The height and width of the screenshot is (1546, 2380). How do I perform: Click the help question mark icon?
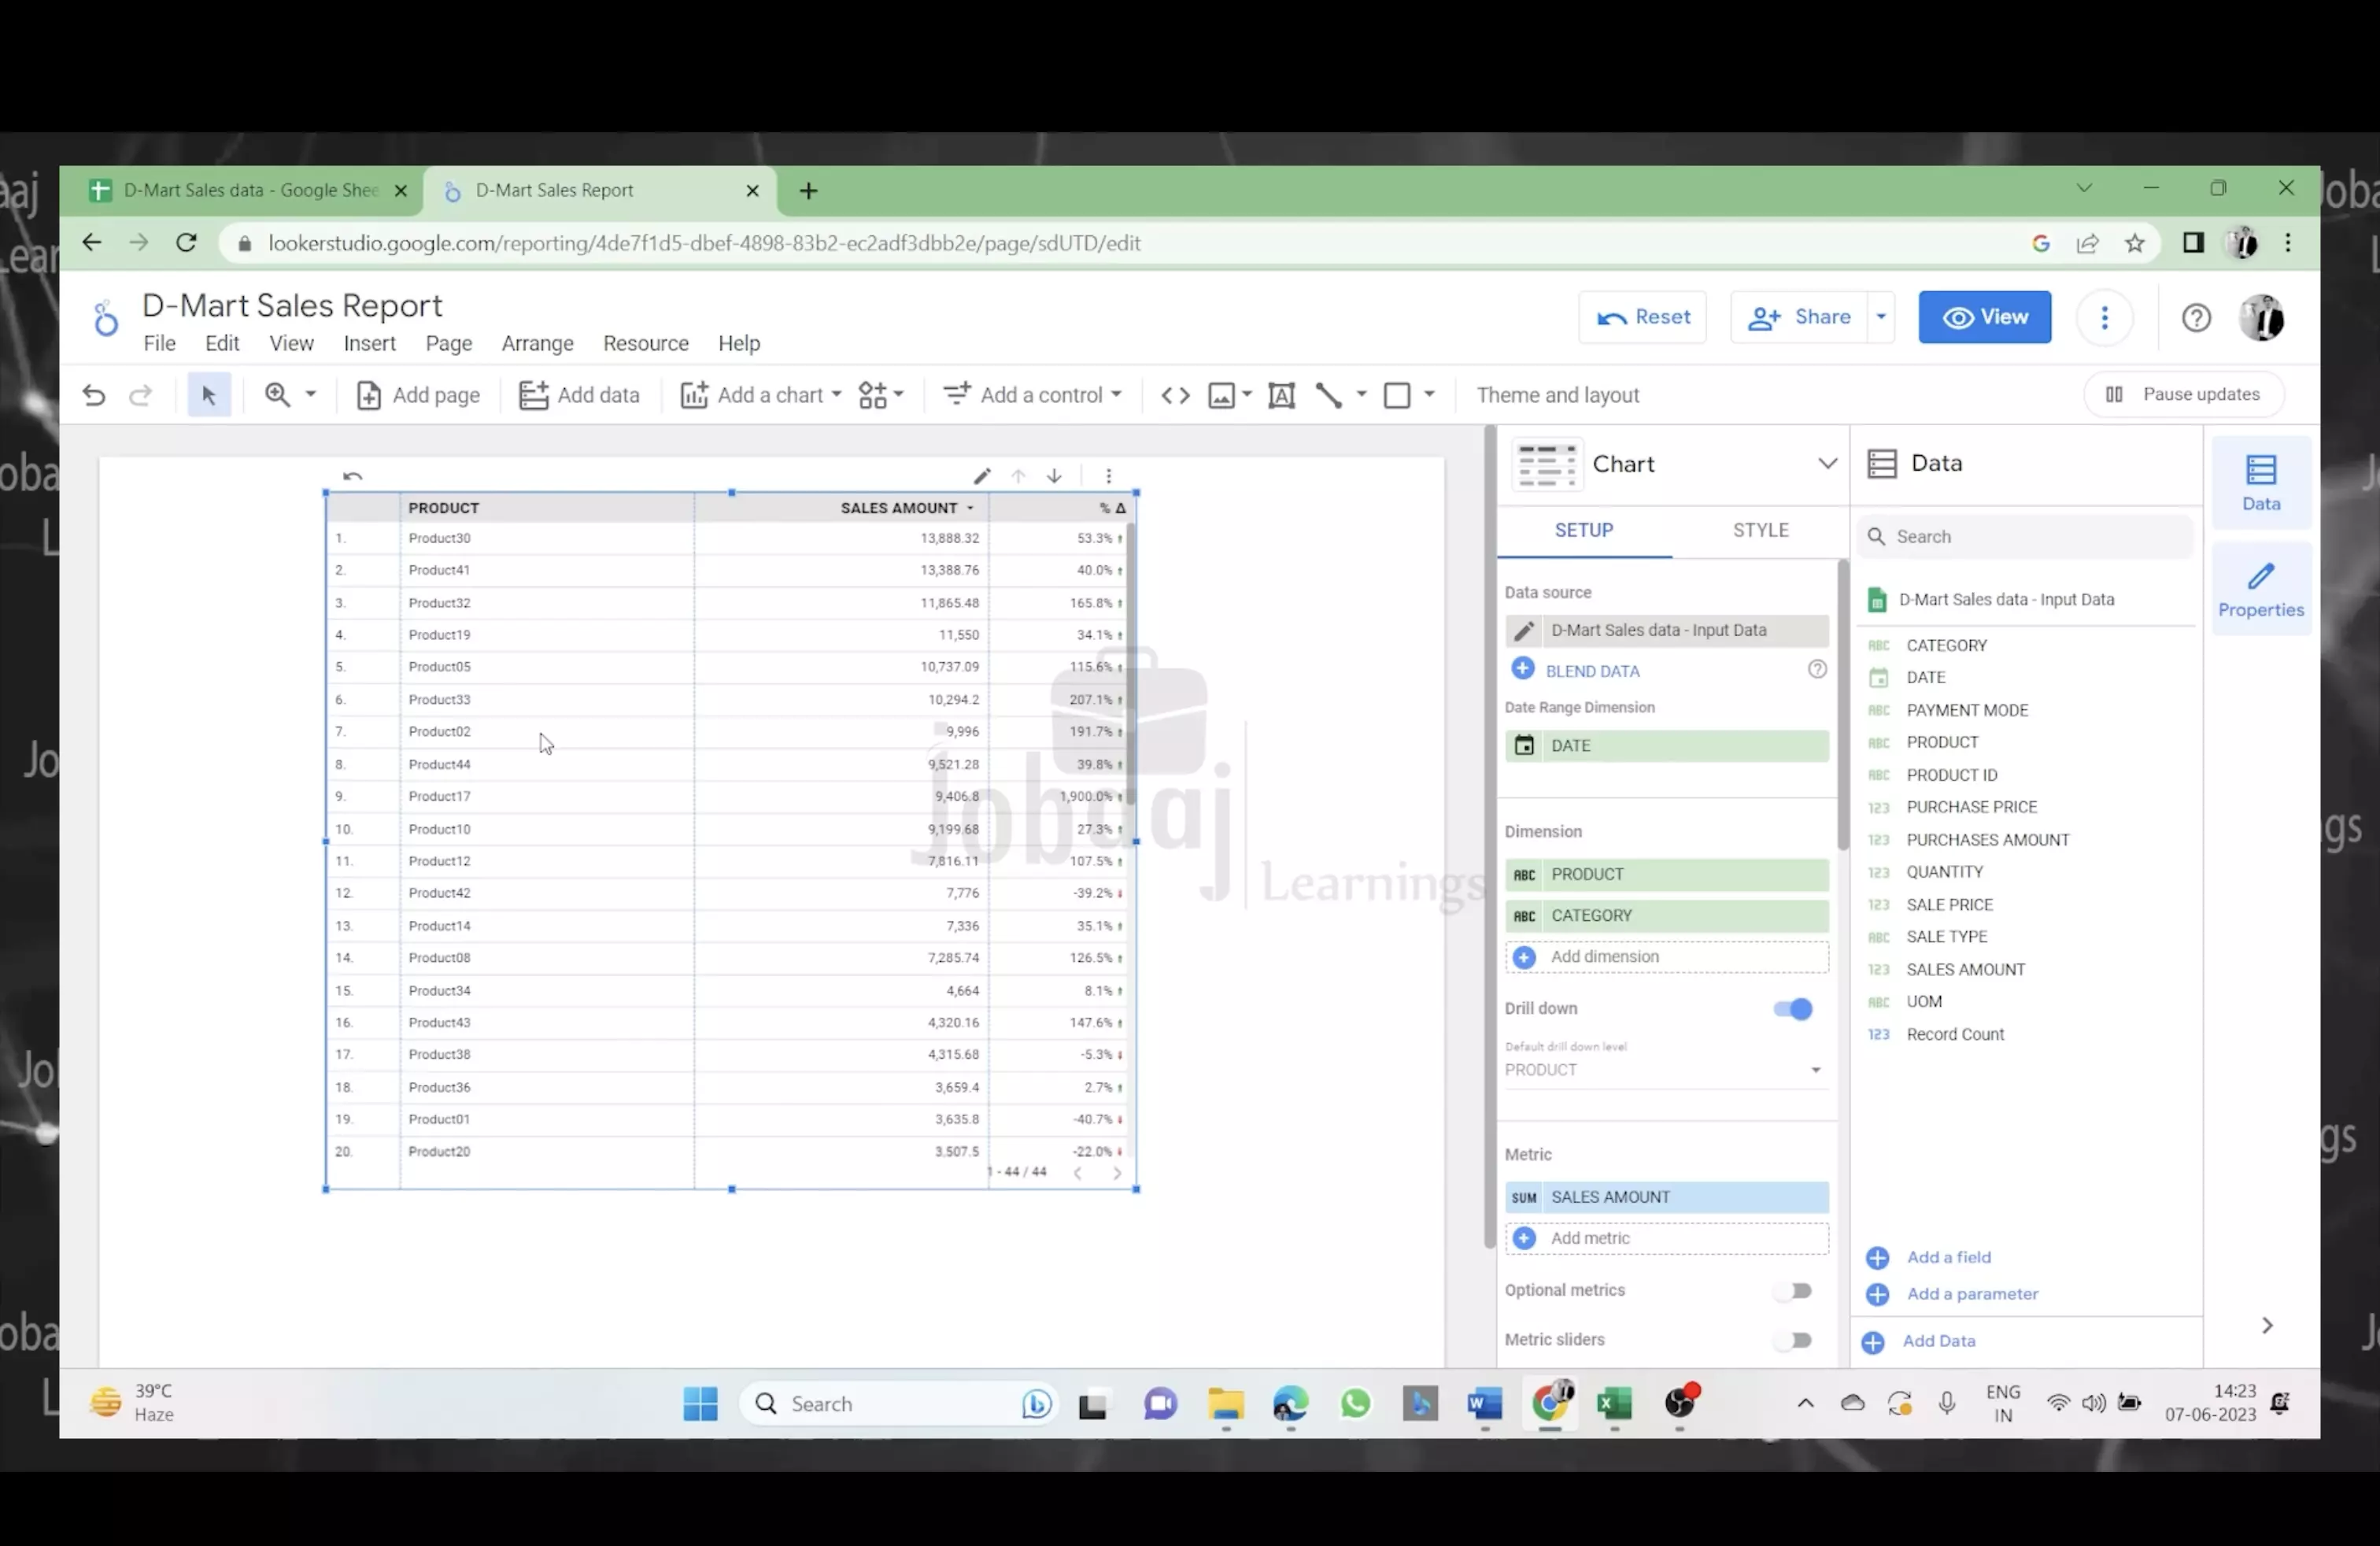click(2196, 318)
